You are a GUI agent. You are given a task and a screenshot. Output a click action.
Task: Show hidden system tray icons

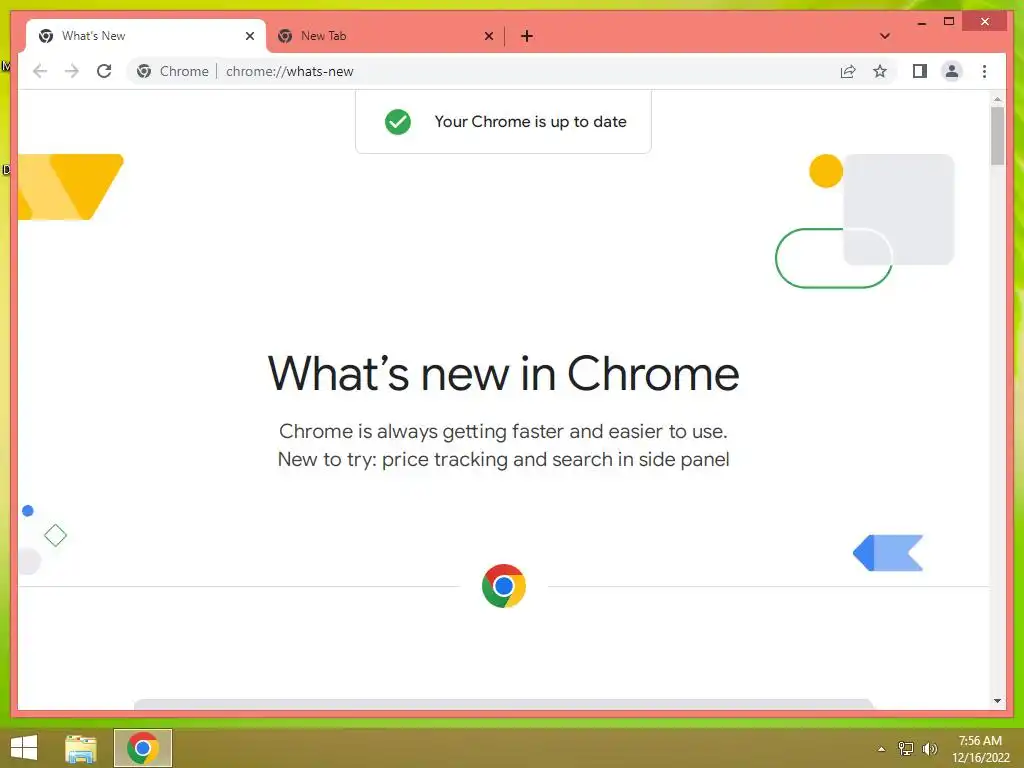click(881, 749)
